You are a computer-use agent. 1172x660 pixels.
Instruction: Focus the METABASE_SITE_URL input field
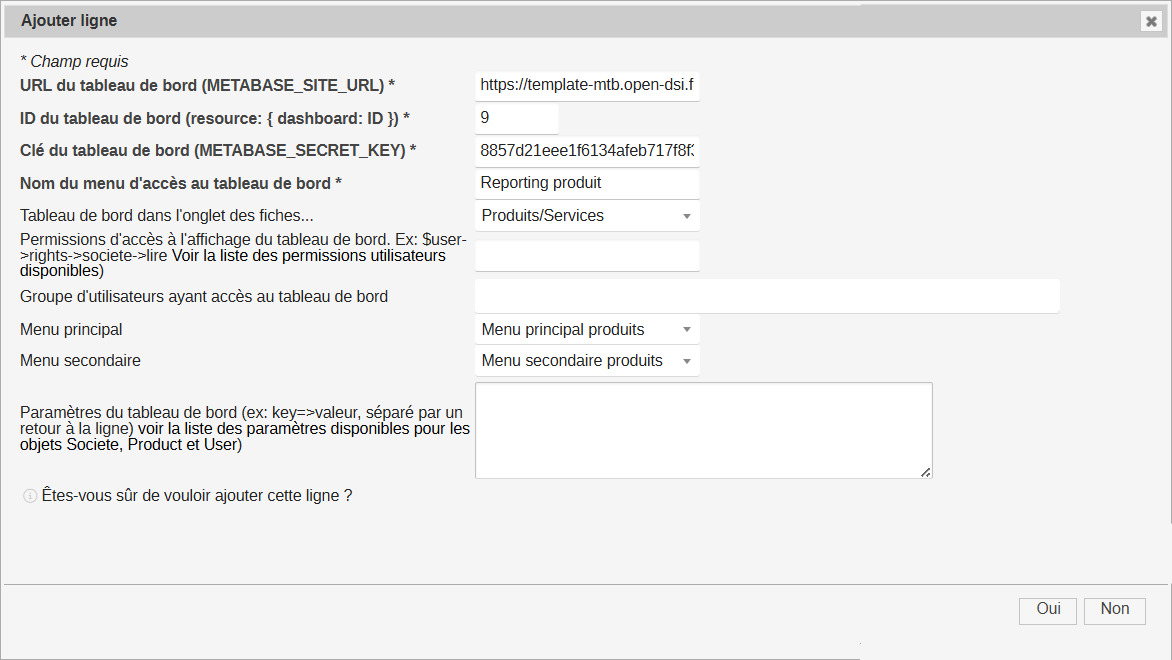[x=587, y=86]
